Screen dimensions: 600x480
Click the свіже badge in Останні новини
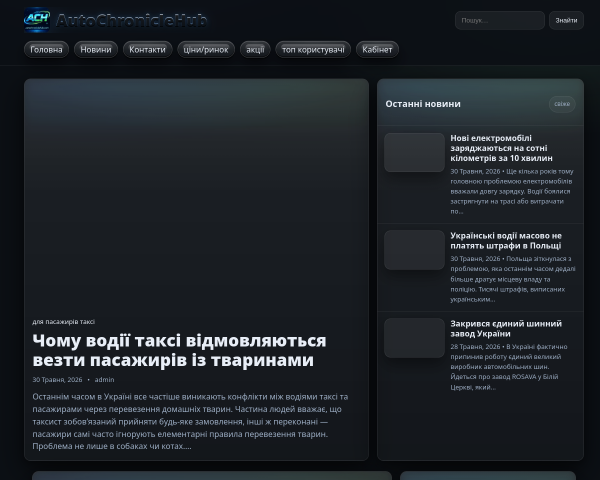point(562,104)
